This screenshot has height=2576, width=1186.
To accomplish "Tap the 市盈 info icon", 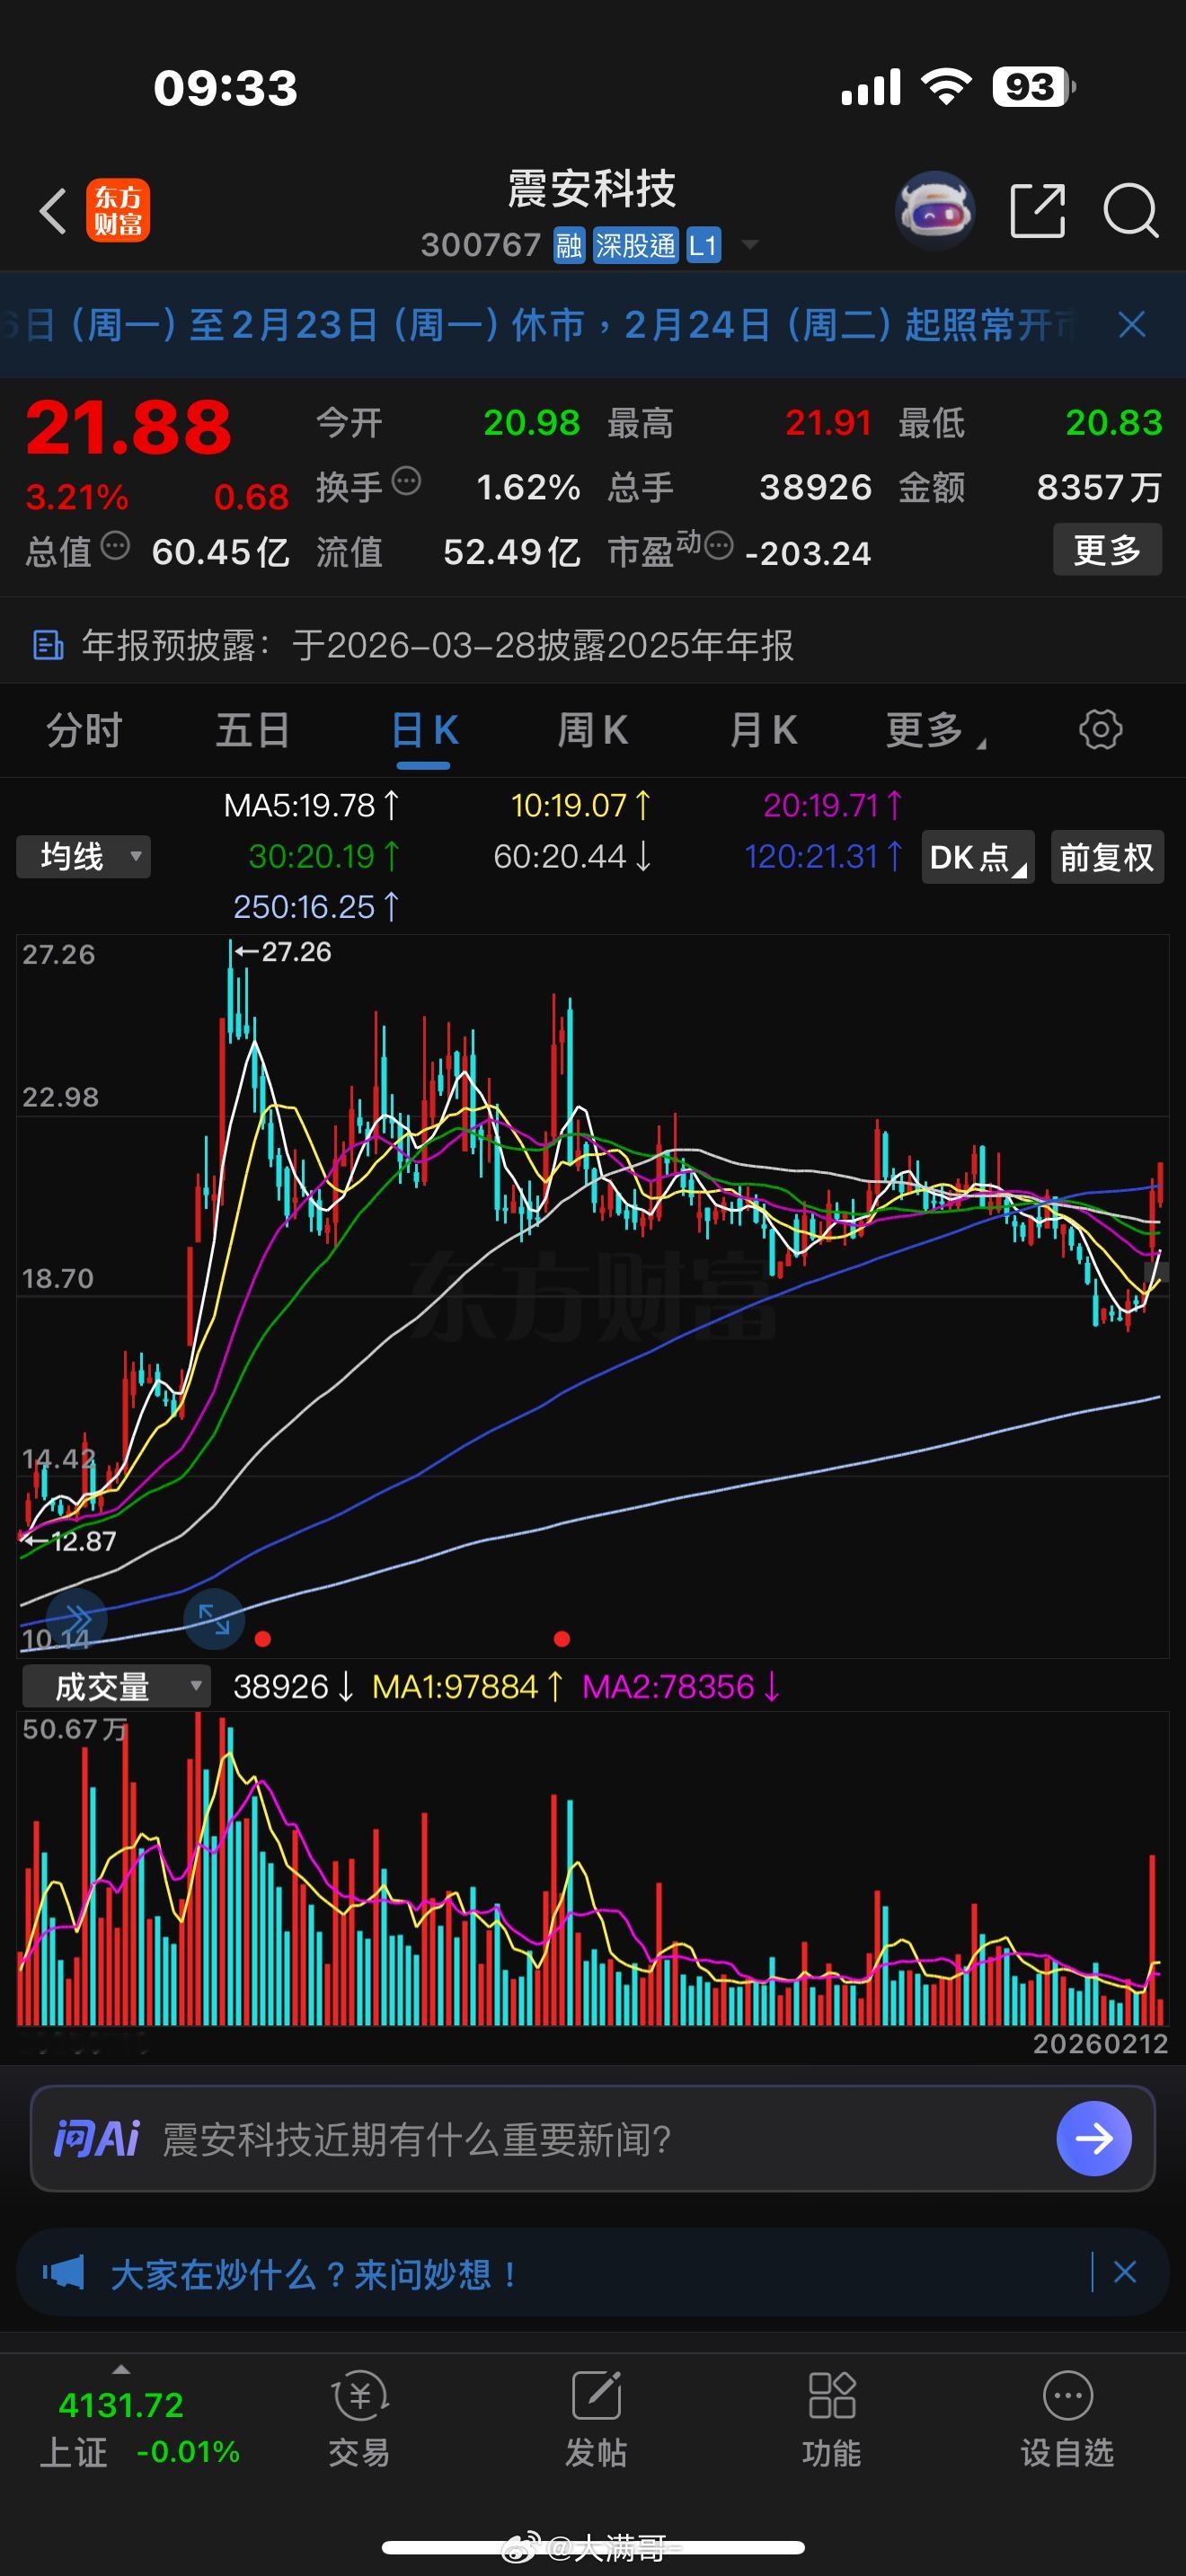I will 719,546.
